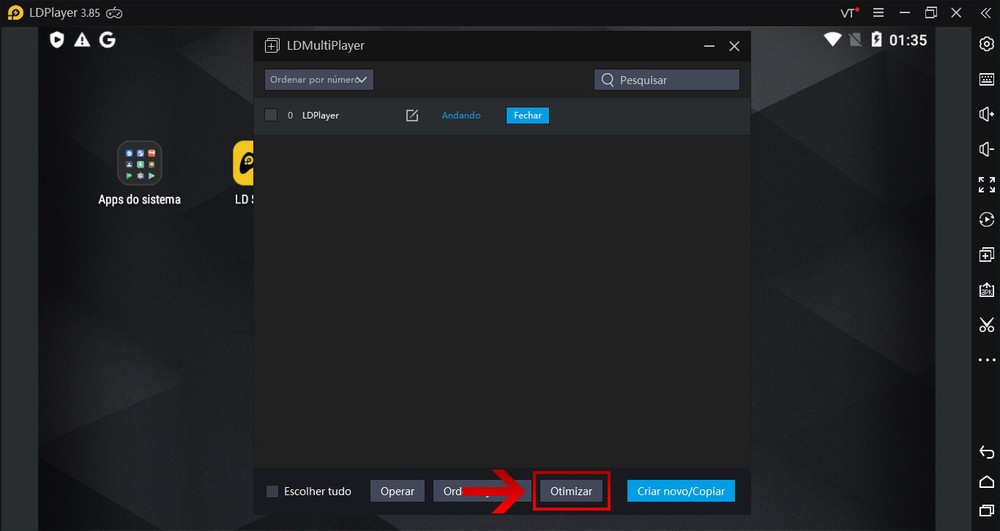Image resolution: width=1000 pixels, height=531 pixels.
Task: Open the Apps do sistema folder
Action: point(140,163)
